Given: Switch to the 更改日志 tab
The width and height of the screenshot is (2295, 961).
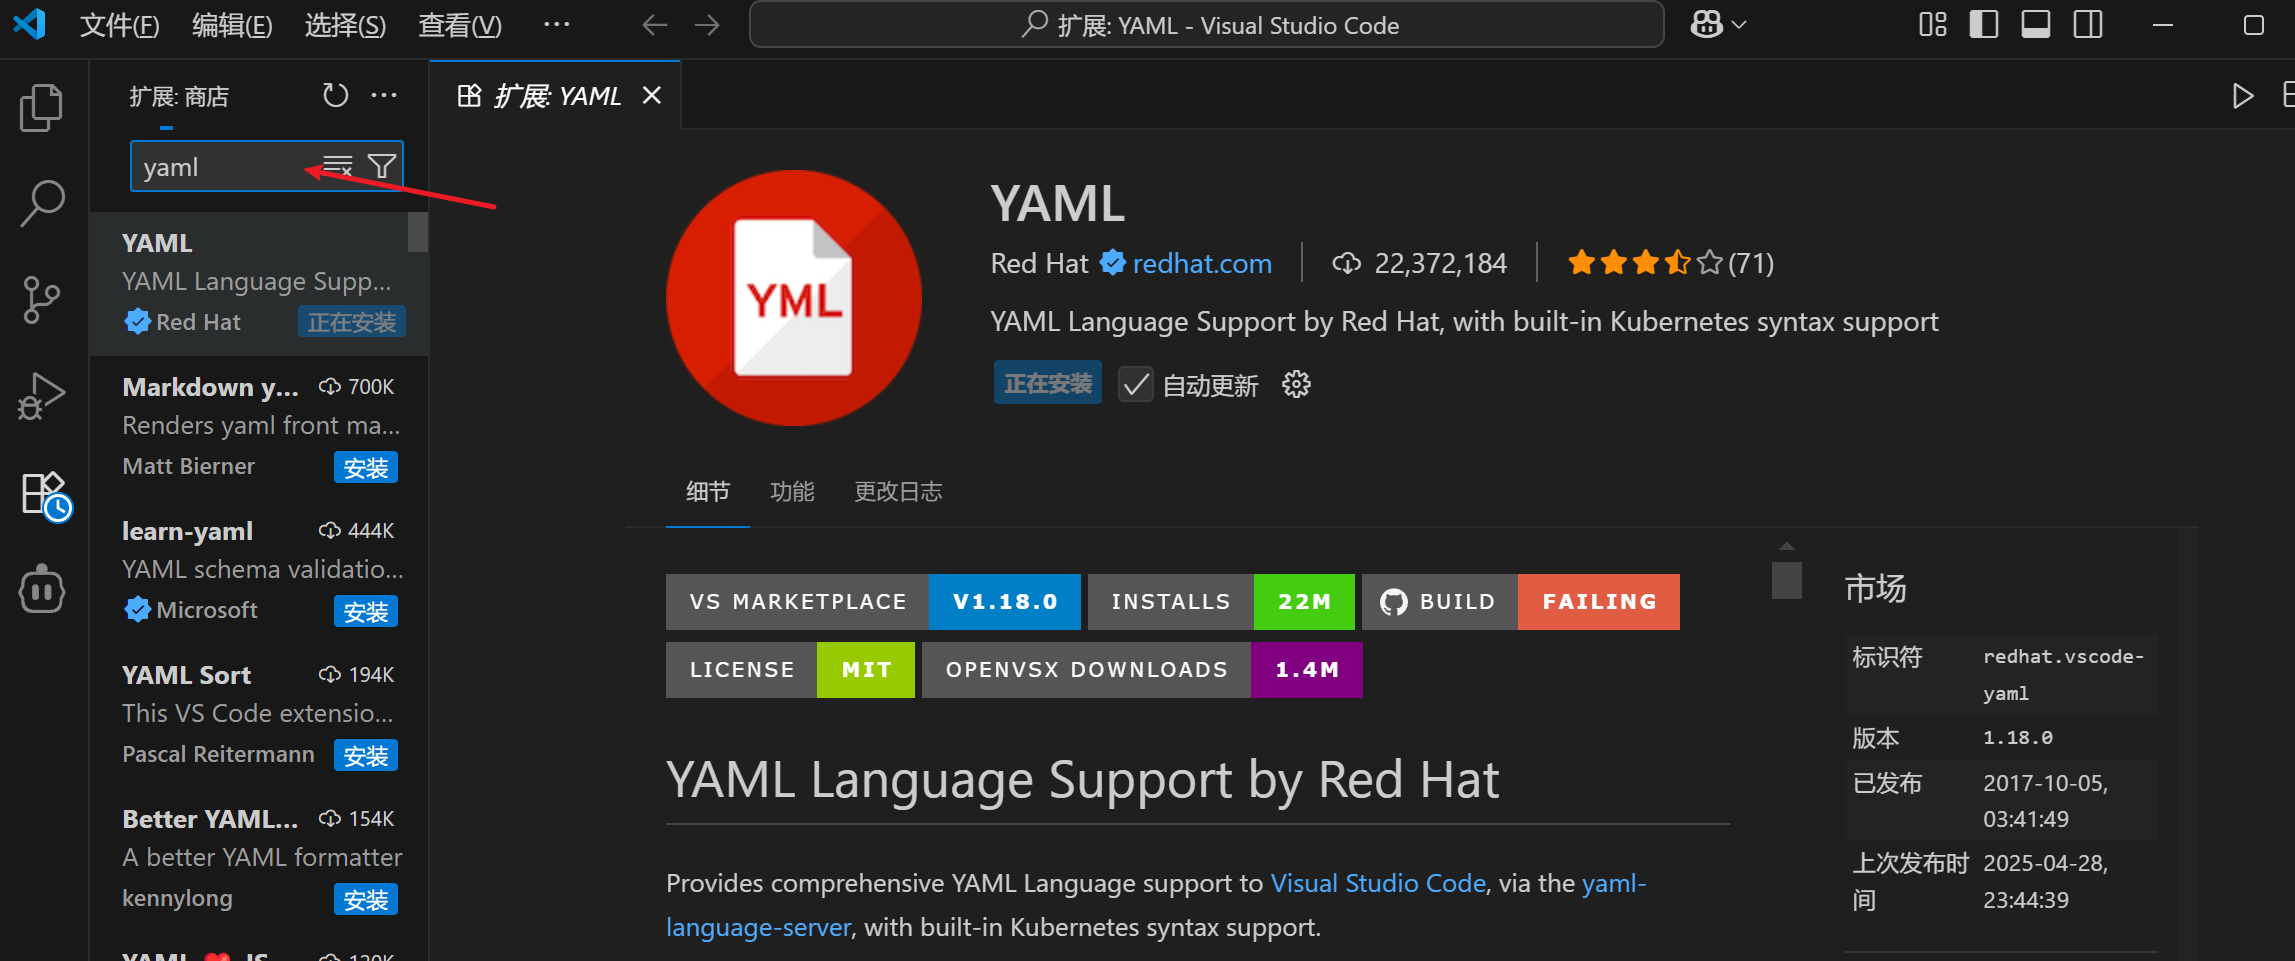Looking at the screenshot, I should click(x=898, y=491).
